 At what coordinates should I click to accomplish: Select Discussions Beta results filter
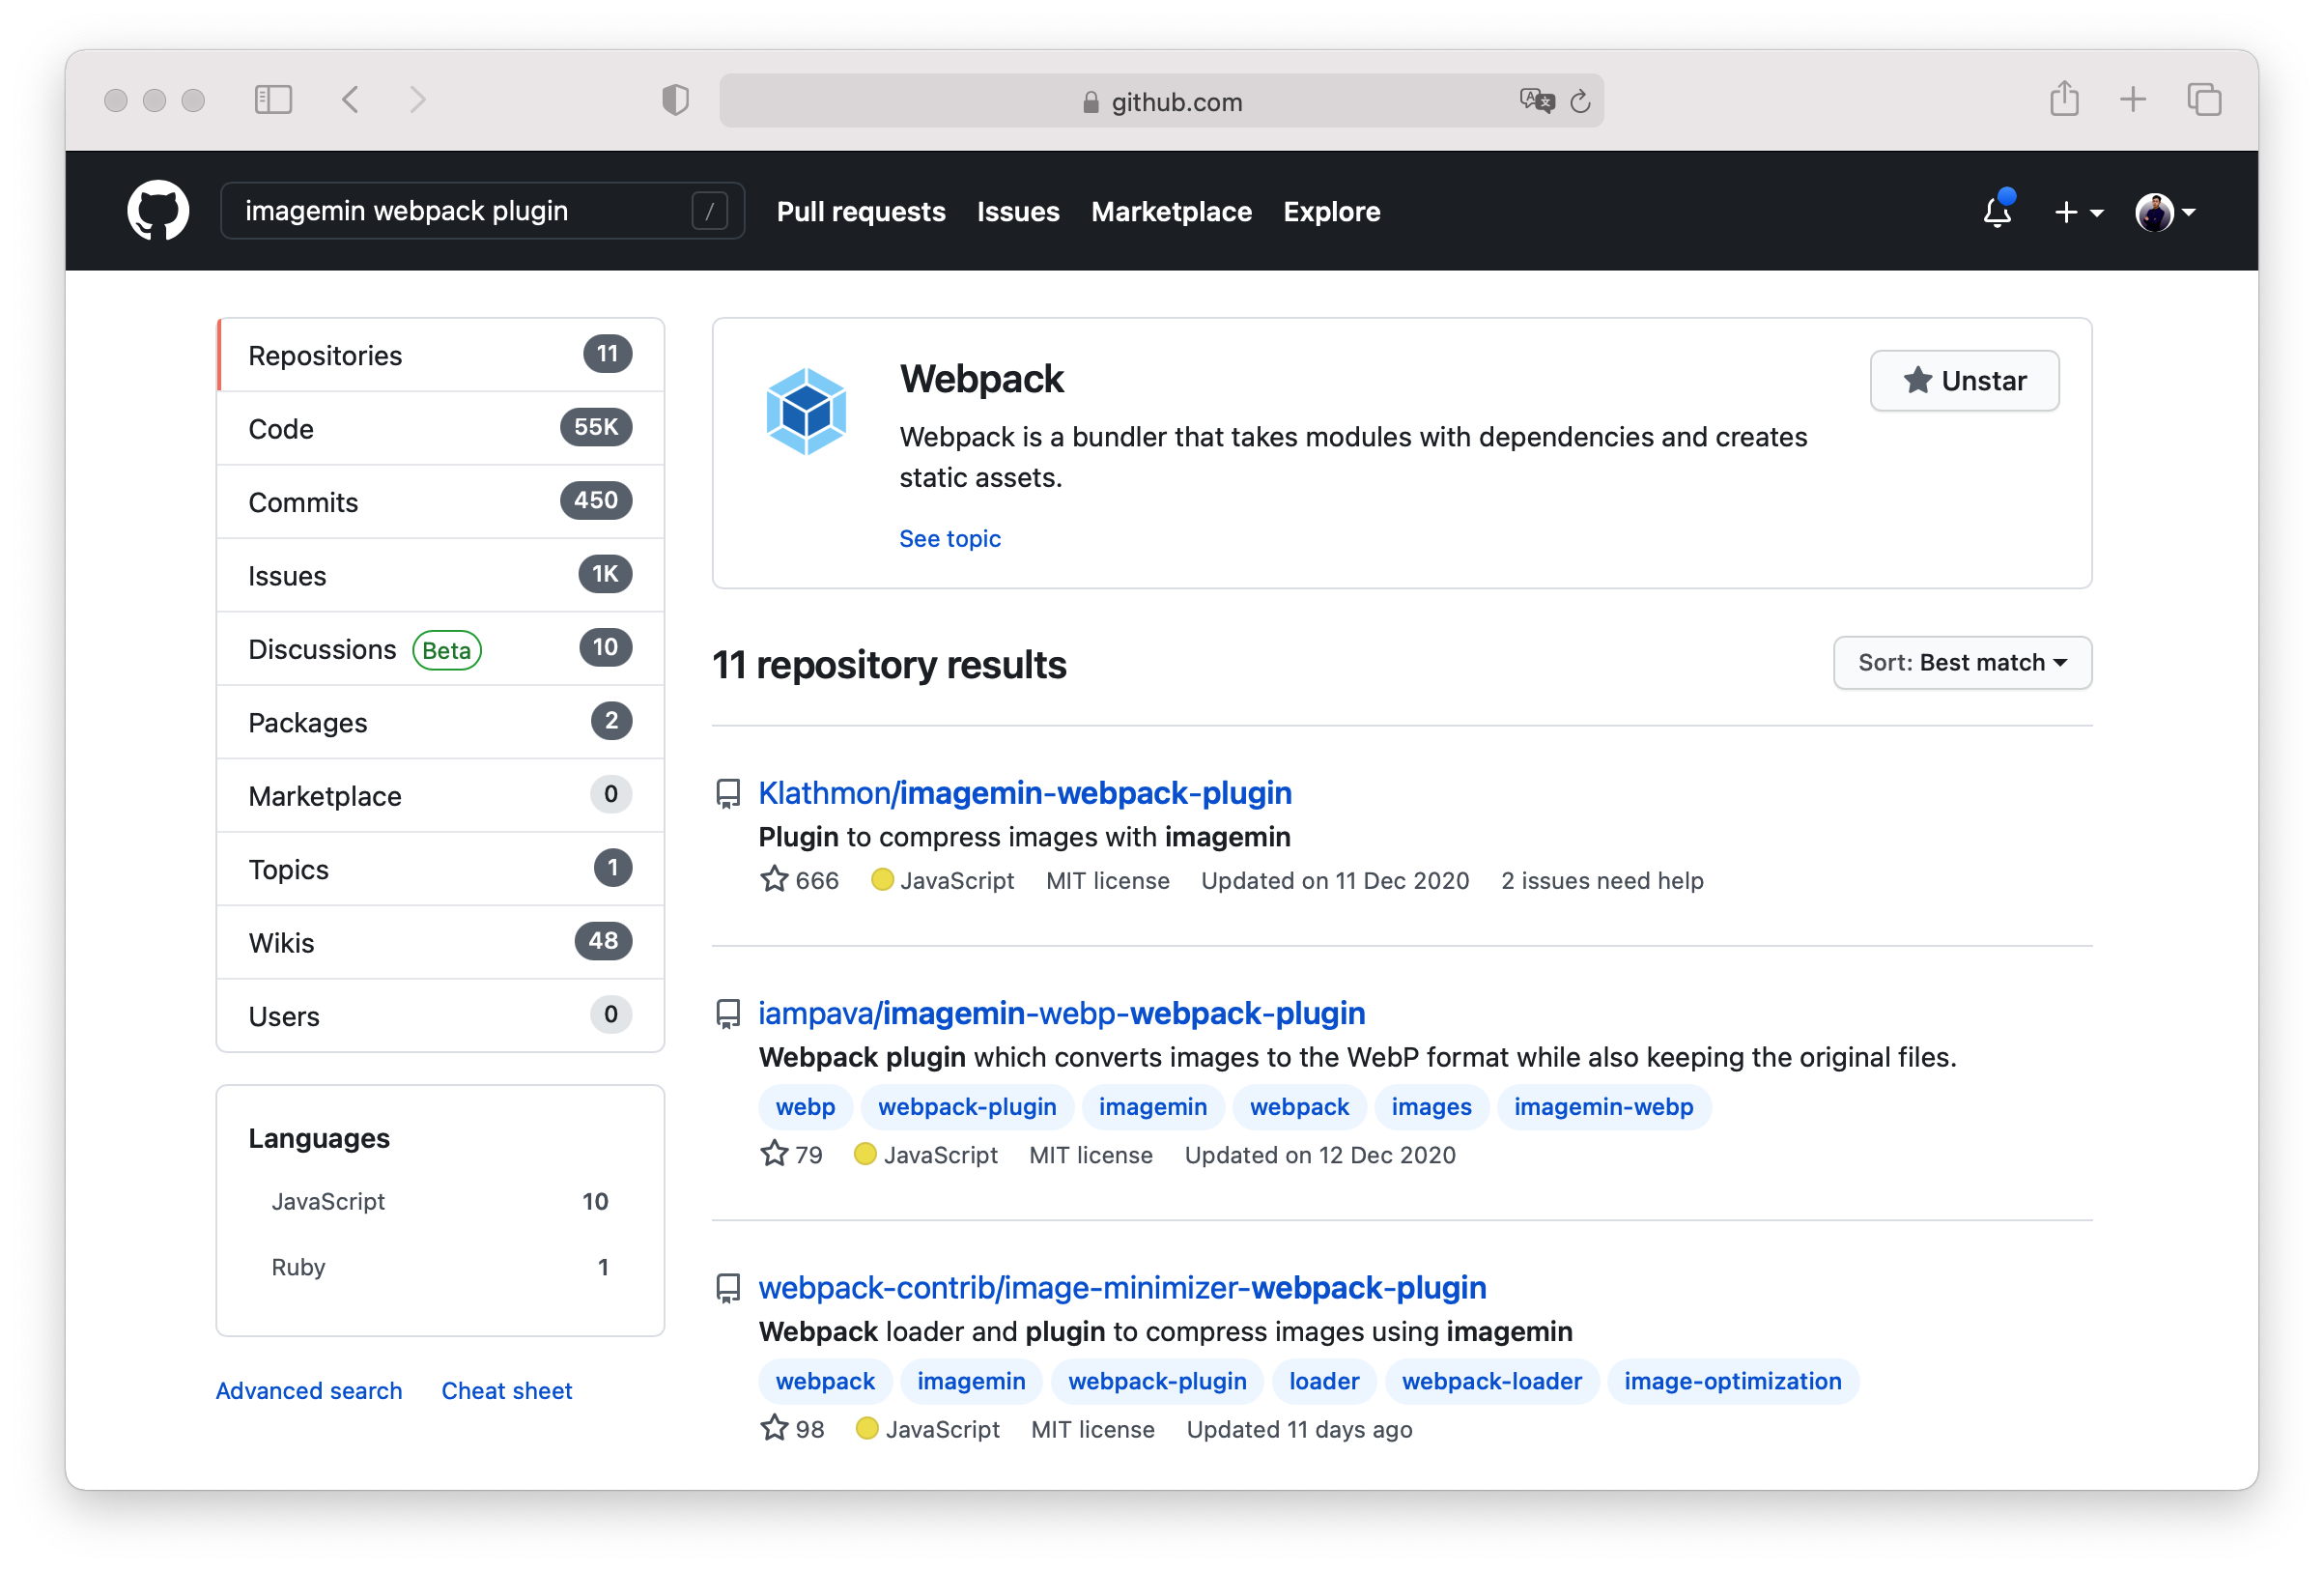440,649
